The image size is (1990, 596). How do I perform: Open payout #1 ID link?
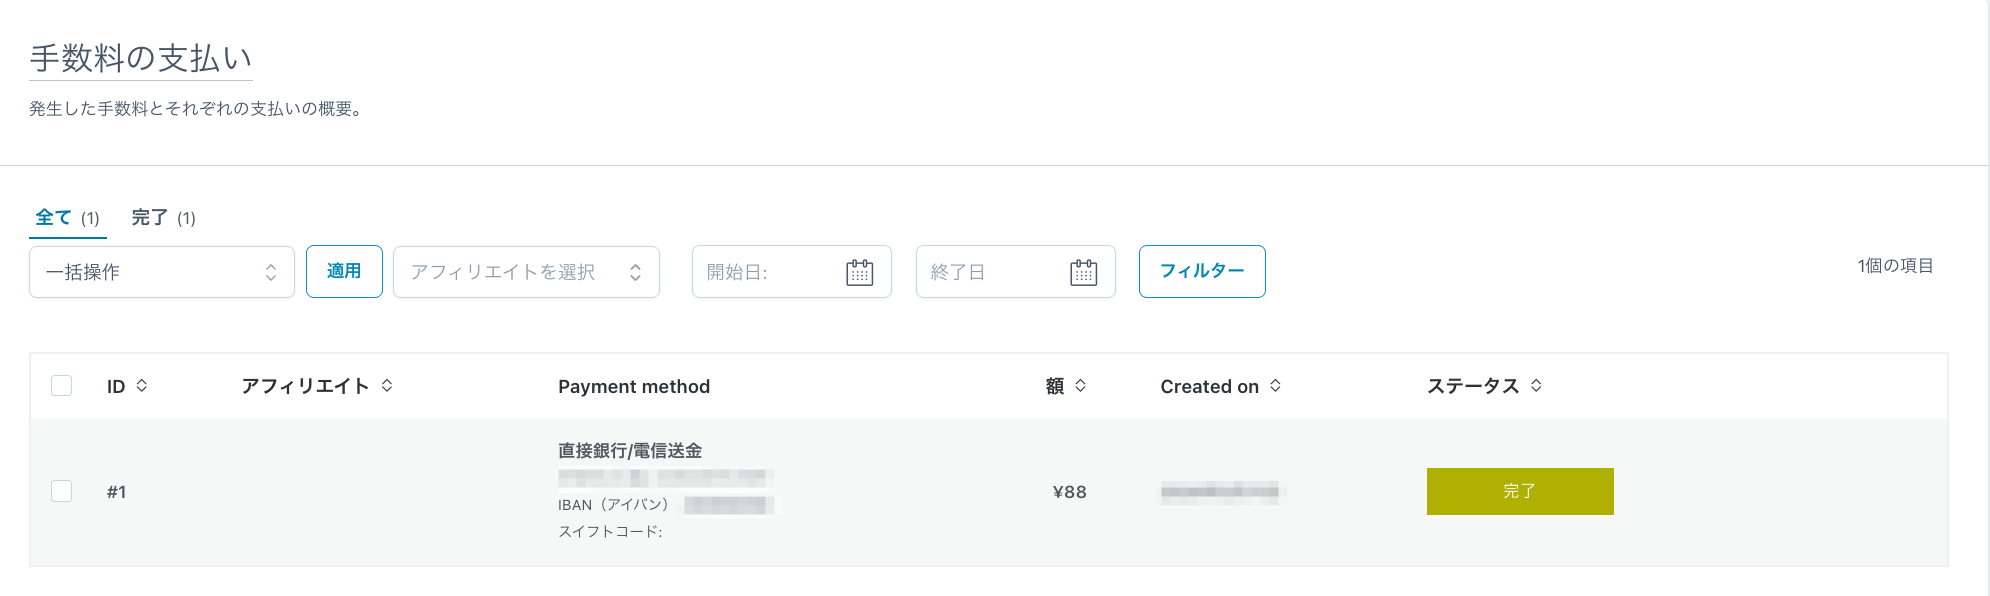tap(117, 492)
